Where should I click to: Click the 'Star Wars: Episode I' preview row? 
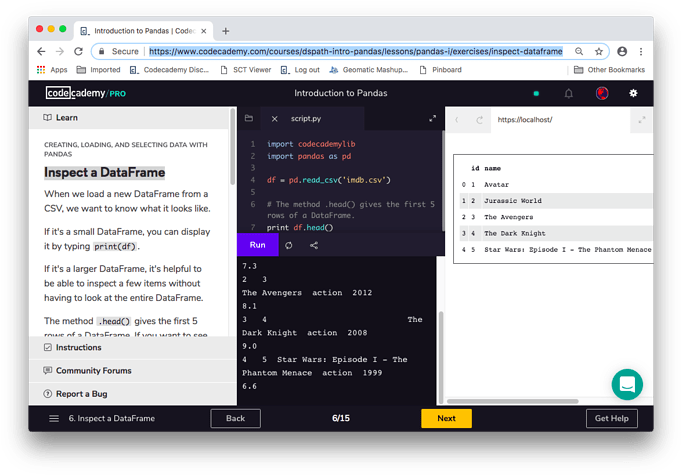(556, 249)
